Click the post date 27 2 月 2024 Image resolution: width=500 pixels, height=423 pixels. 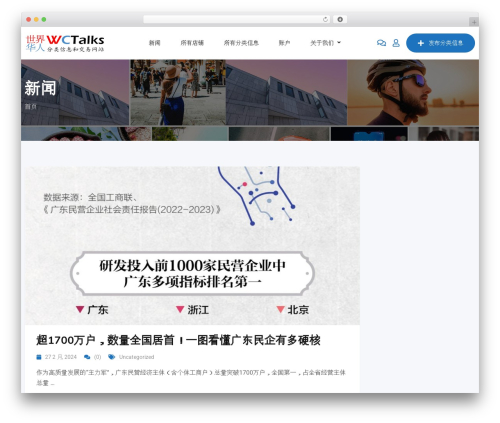tap(61, 357)
